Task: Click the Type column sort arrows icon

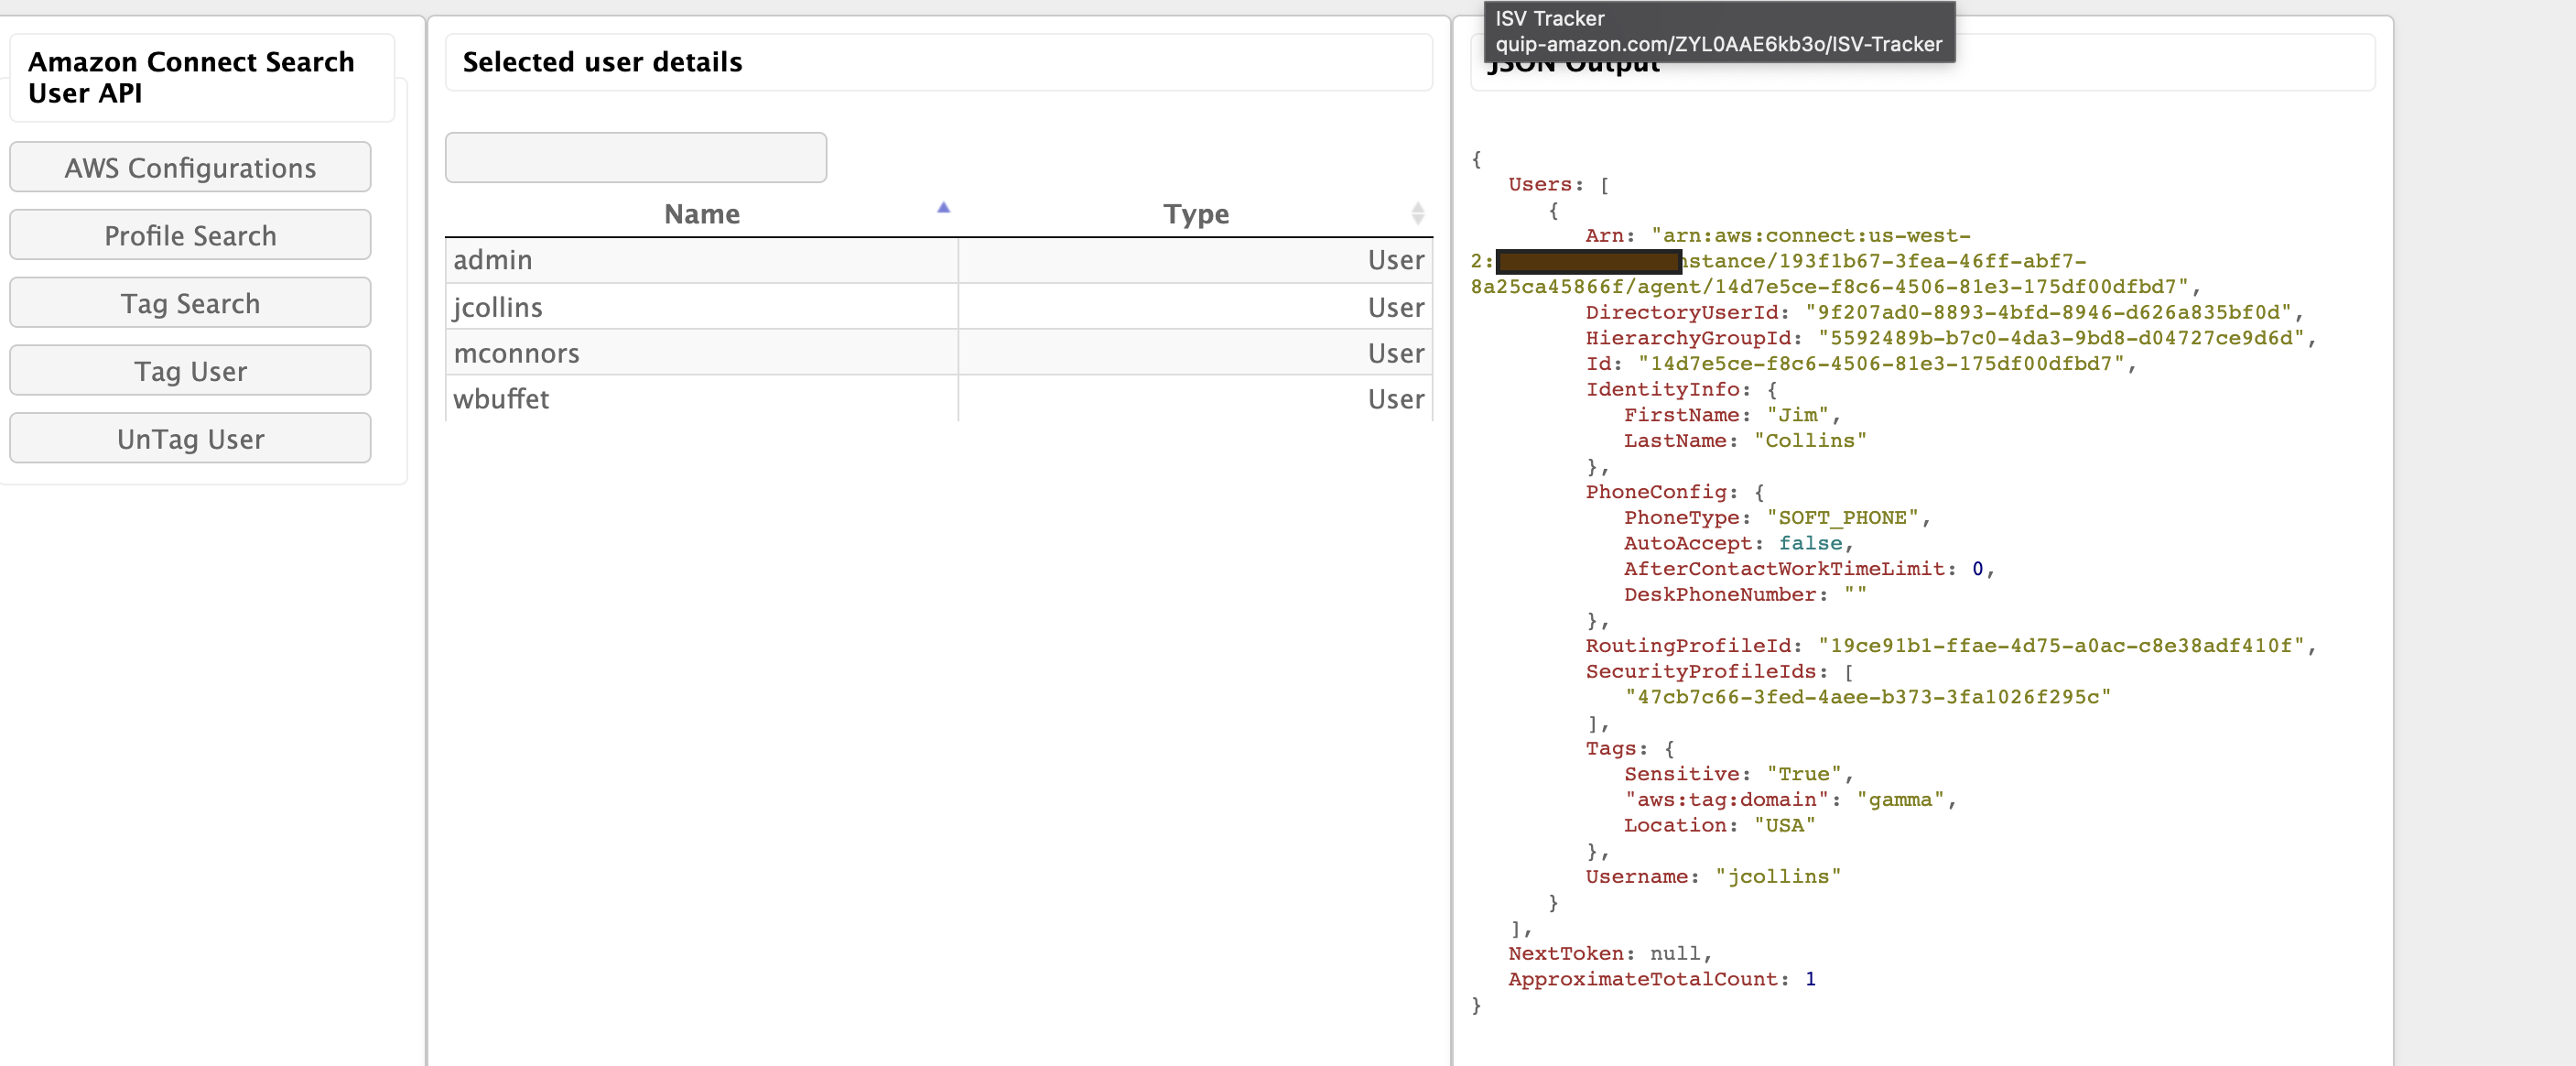Action: coord(1417,213)
